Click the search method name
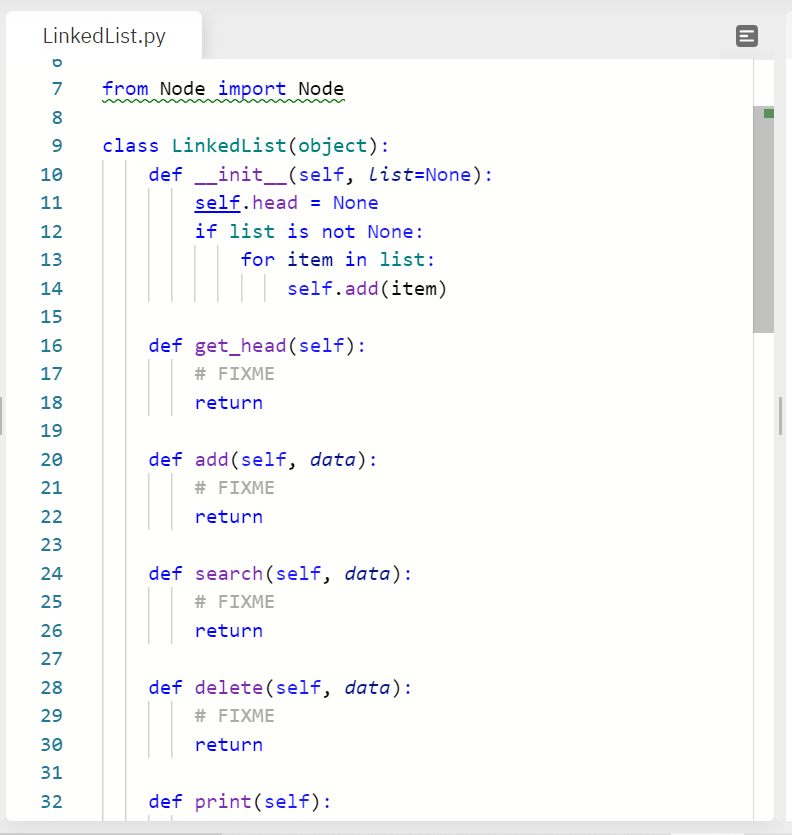The height and width of the screenshot is (835, 792). pos(229,574)
